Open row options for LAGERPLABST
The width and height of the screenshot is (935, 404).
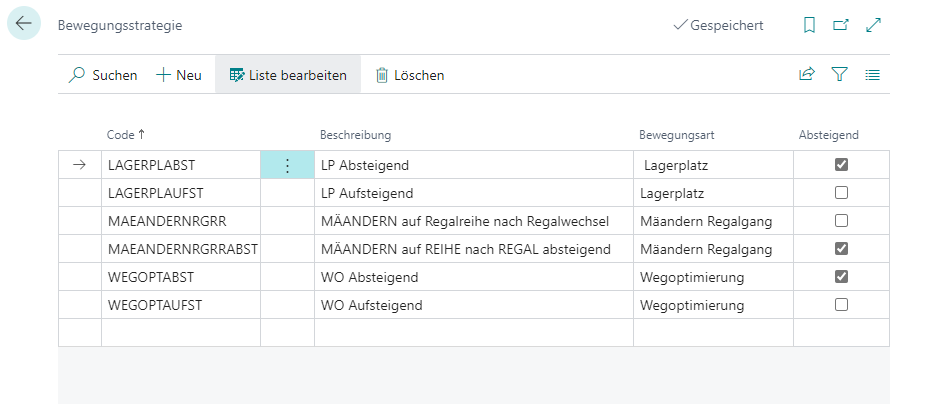[287, 165]
